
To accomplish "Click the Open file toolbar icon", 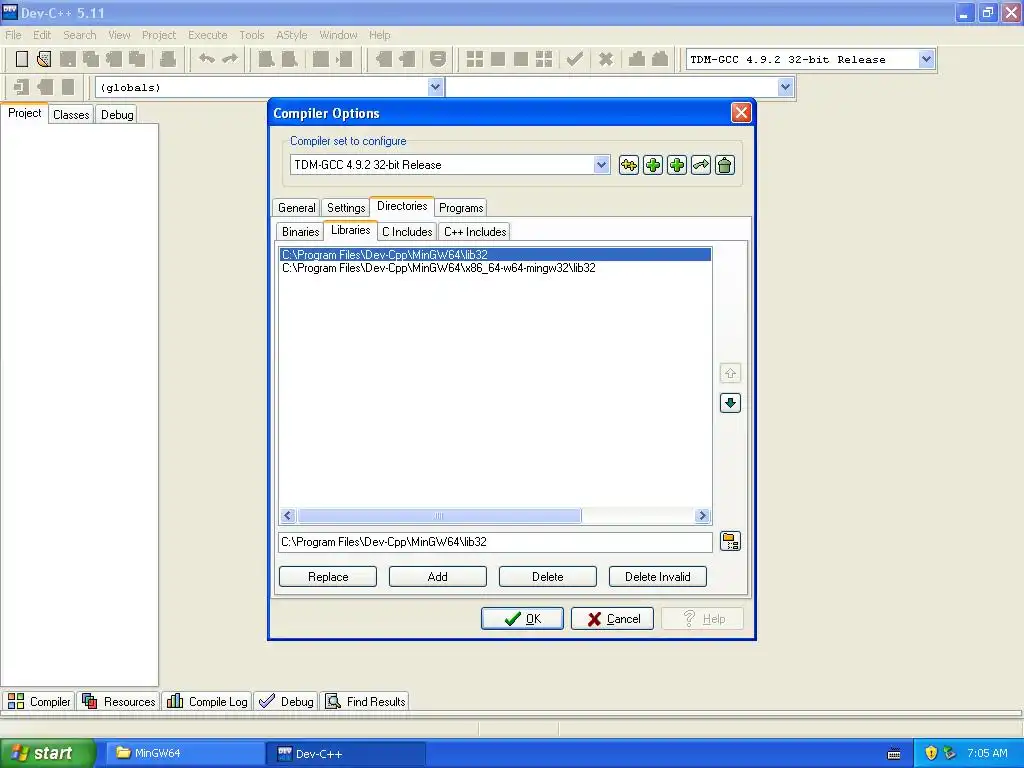I will click(44, 59).
